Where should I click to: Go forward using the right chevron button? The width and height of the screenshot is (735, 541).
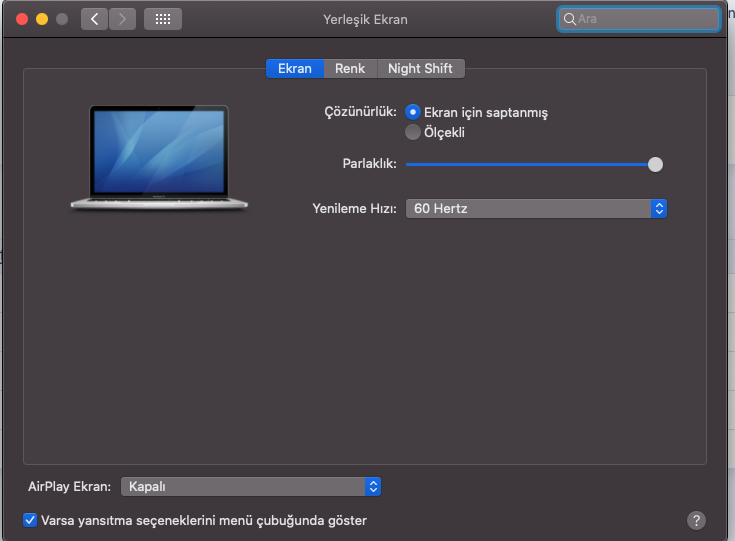[x=123, y=19]
